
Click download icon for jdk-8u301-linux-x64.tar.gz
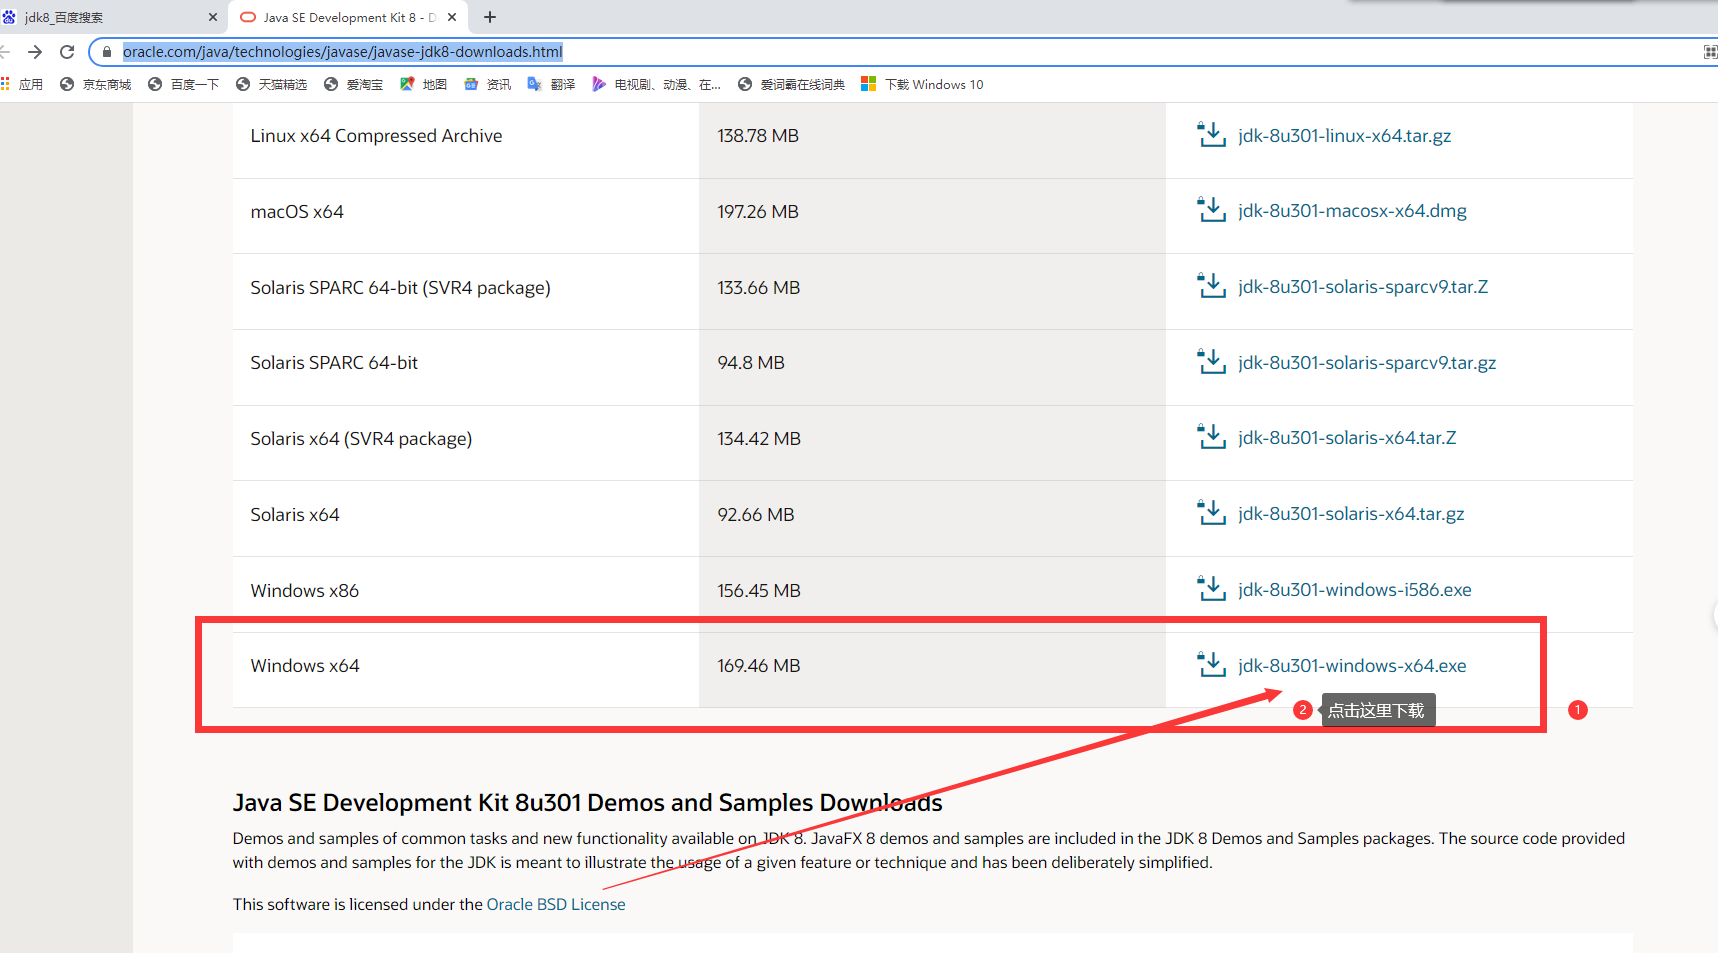pyautogui.click(x=1211, y=135)
